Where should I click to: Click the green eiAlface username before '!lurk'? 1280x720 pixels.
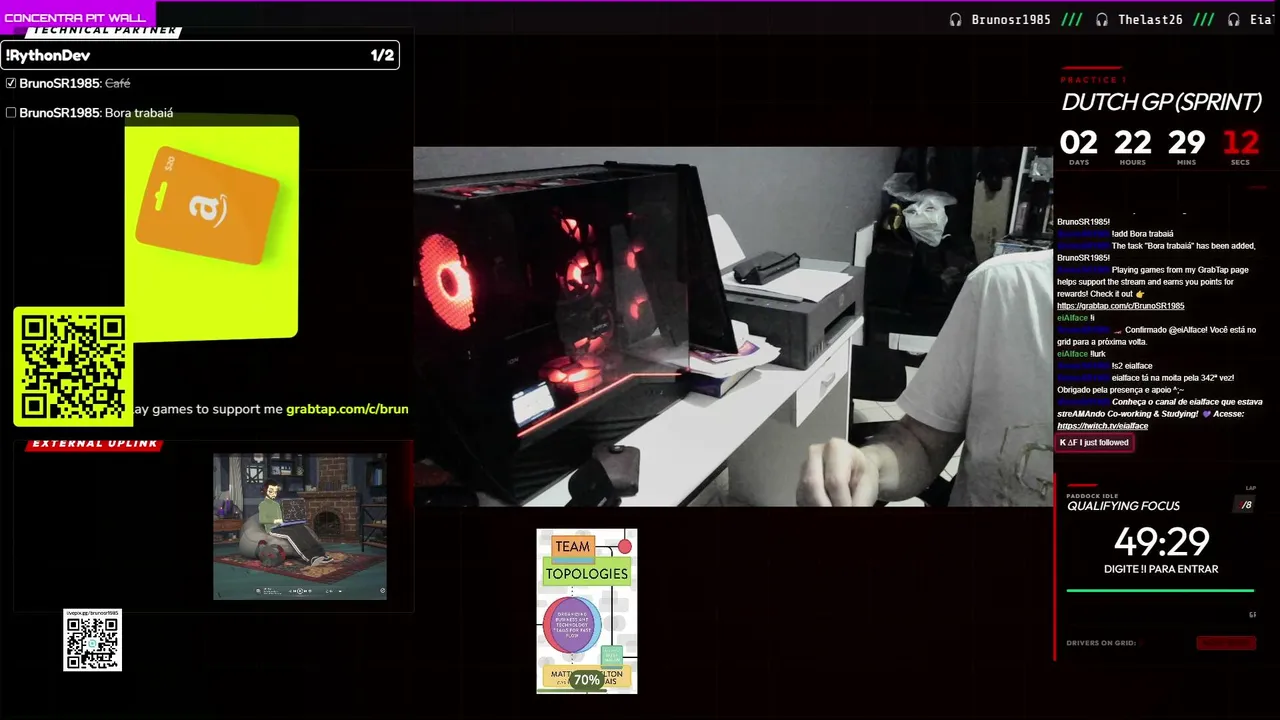1072,354
